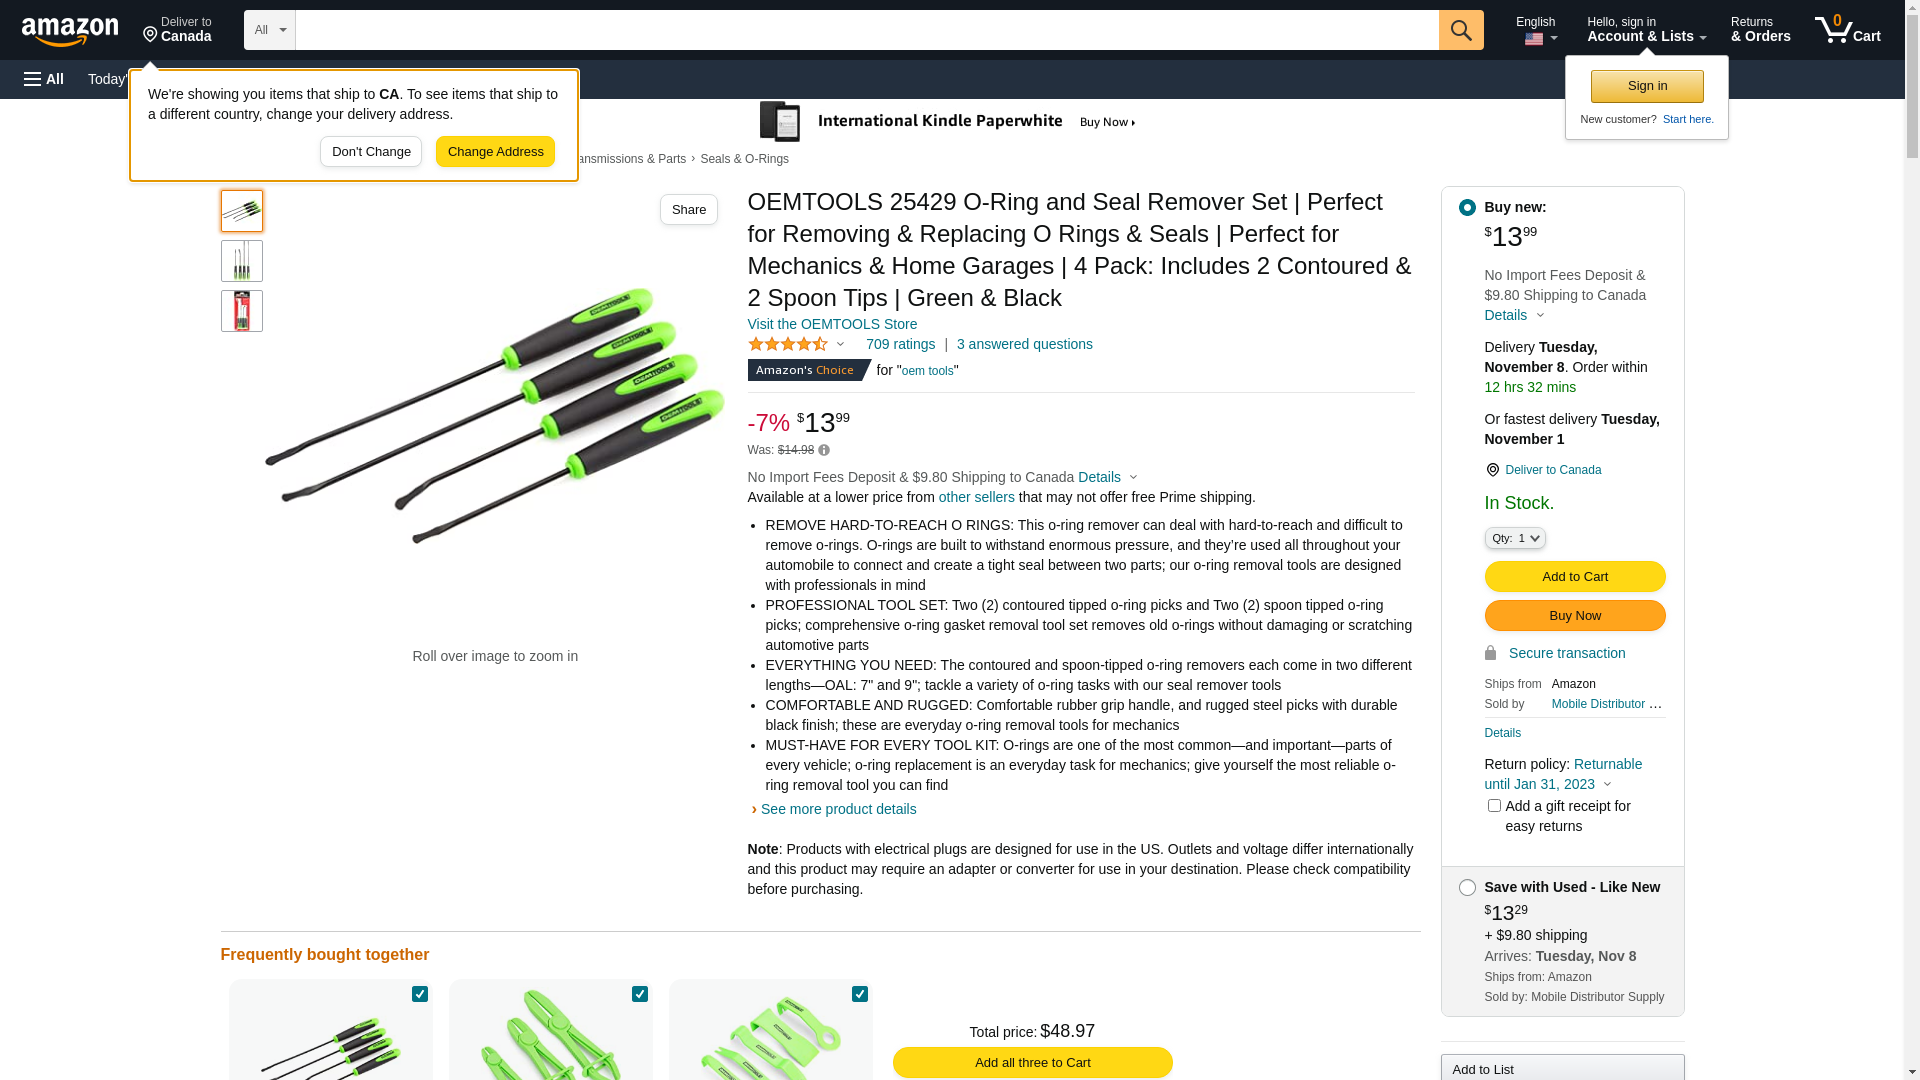Click the Amazon's Choice badge
Viewport: 1920px width, 1080px height.
(x=809, y=370)
